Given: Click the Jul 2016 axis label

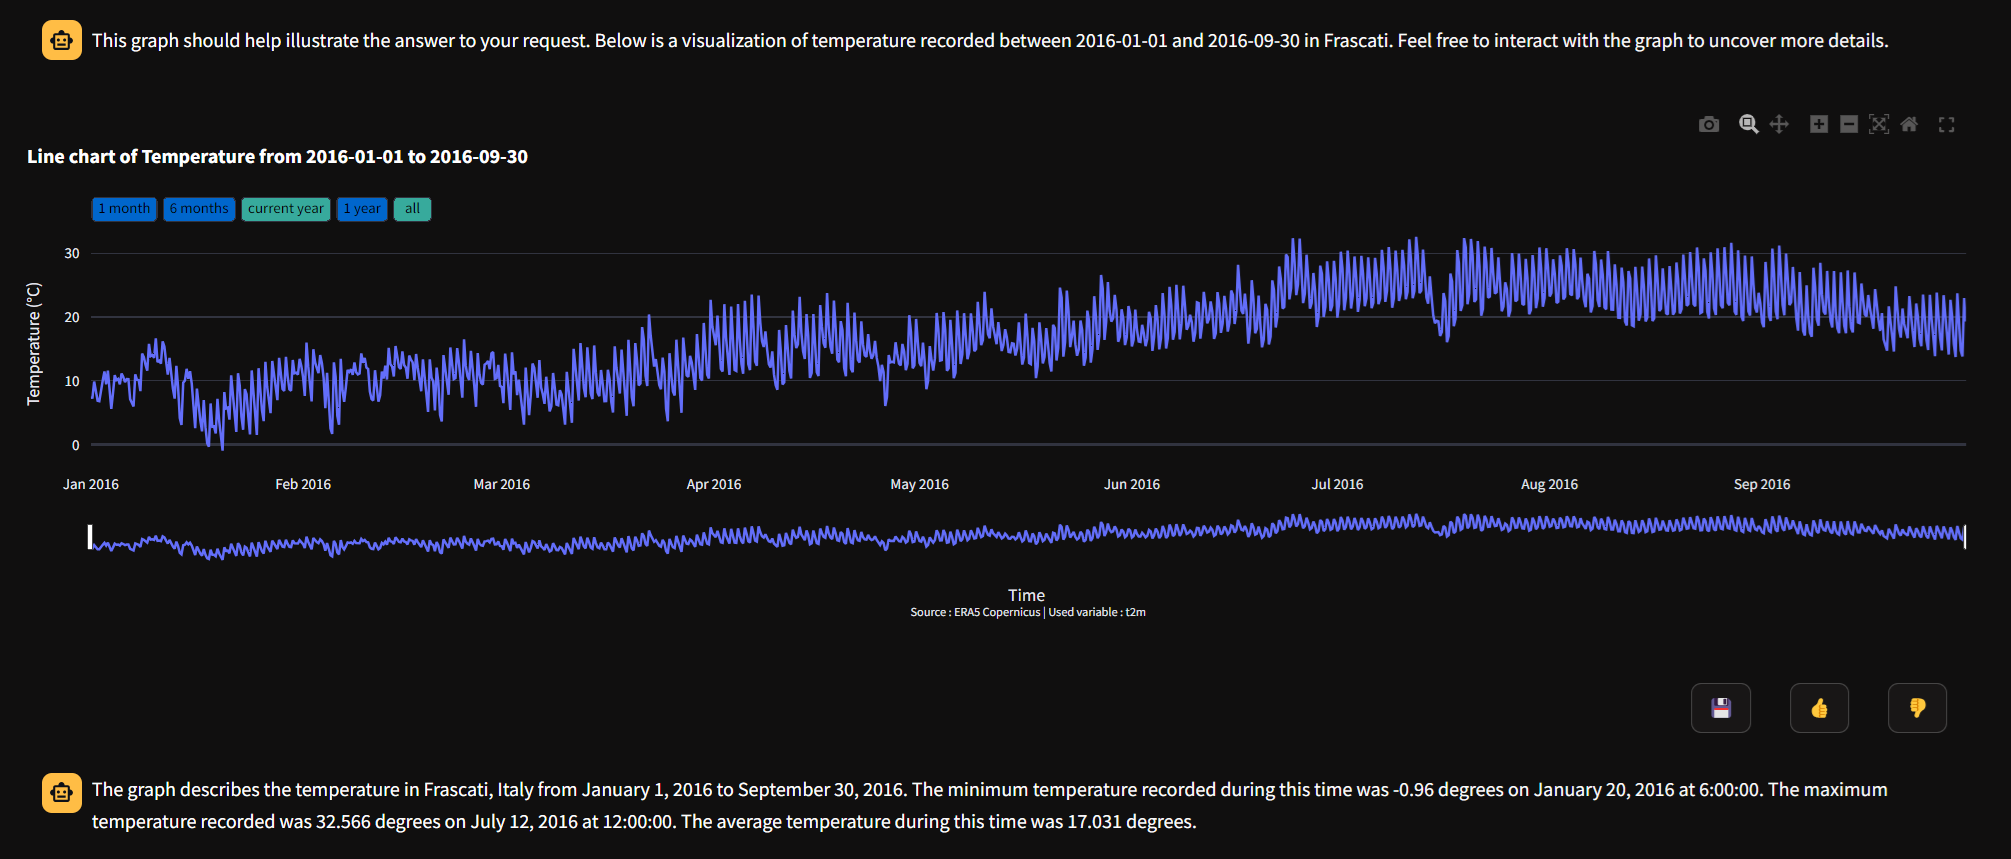Looking at the screenshot, I should point(1337,484).
